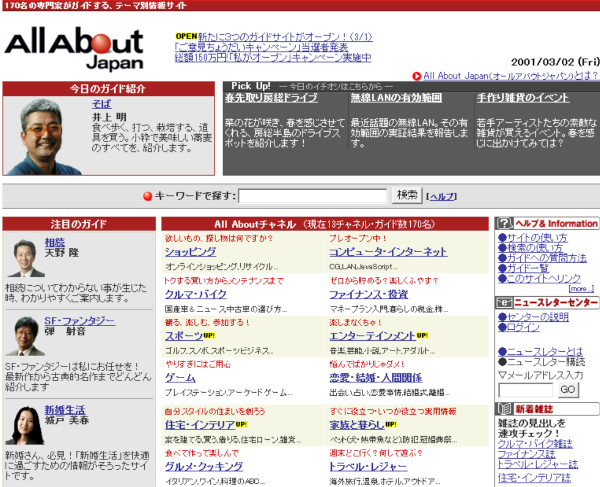Open the ファイナンス誌 magazine link
This screenshot has height=487, width=600.
[526, 454]
